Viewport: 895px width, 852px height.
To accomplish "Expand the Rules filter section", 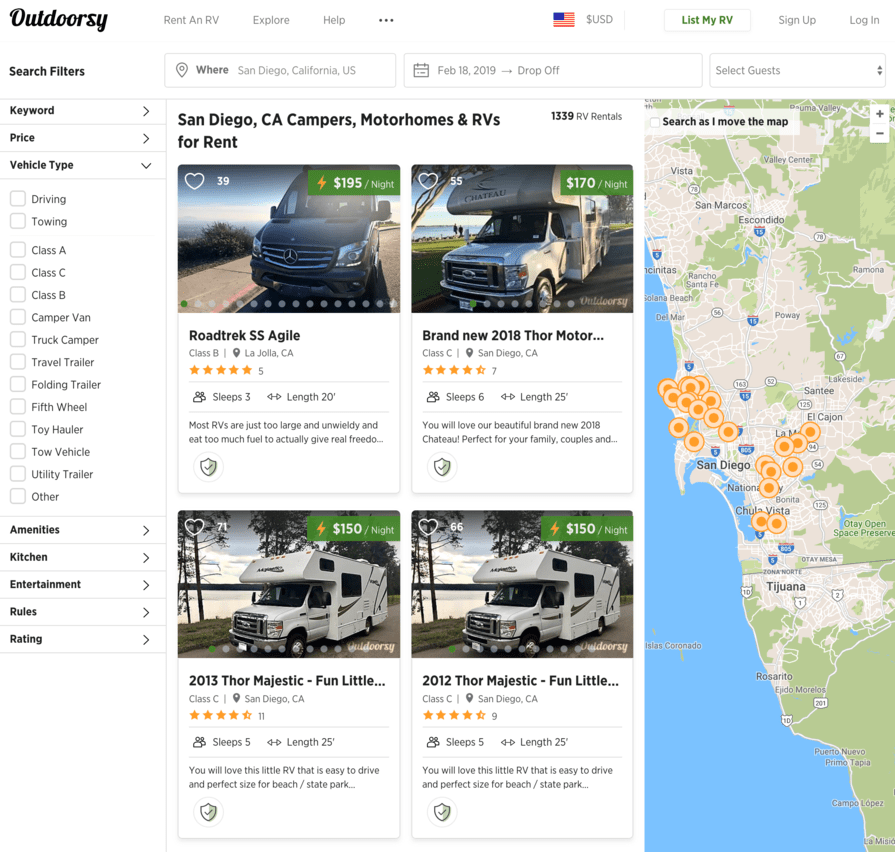I will tap(83, 612).
